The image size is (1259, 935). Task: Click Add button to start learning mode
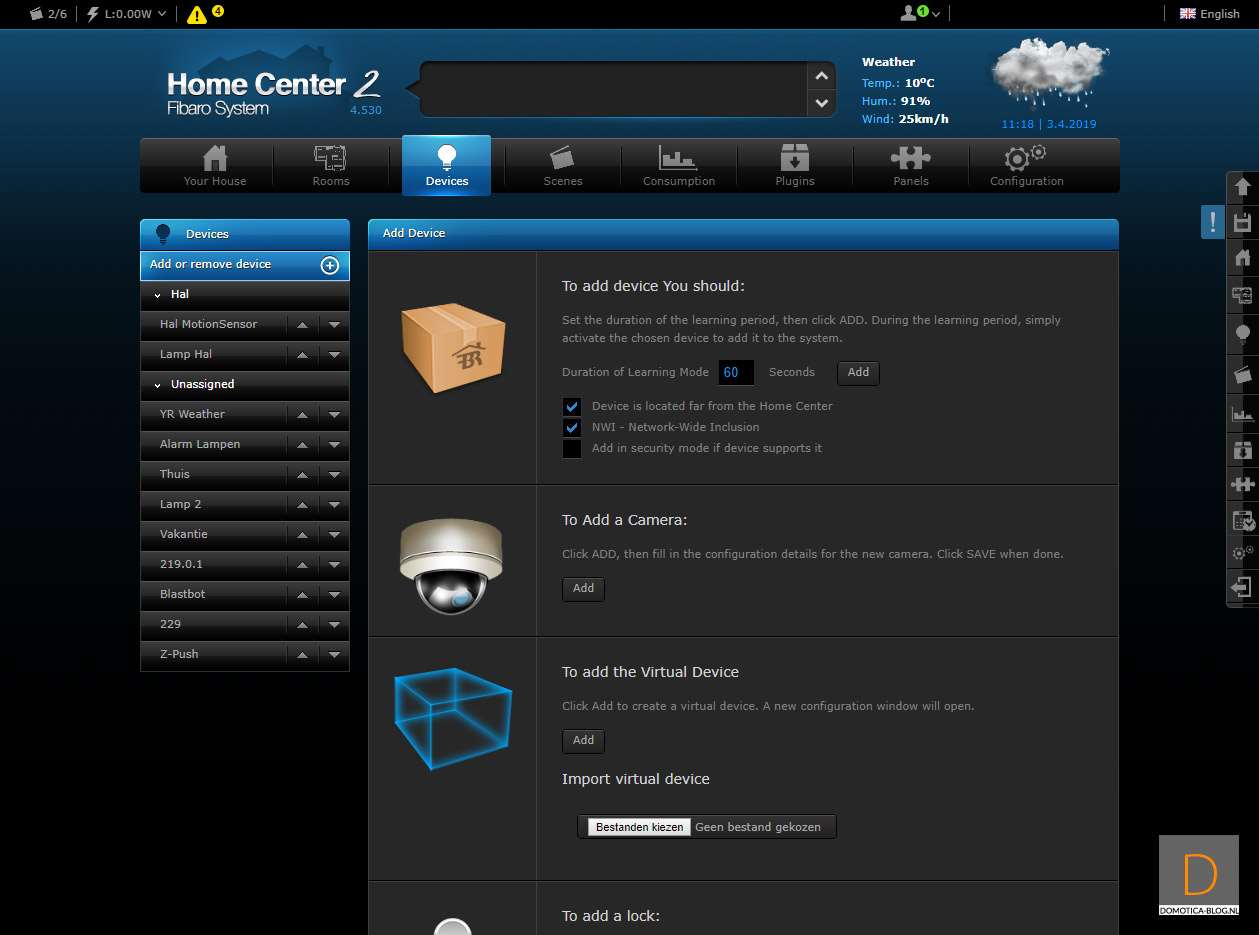click(858, 372)
